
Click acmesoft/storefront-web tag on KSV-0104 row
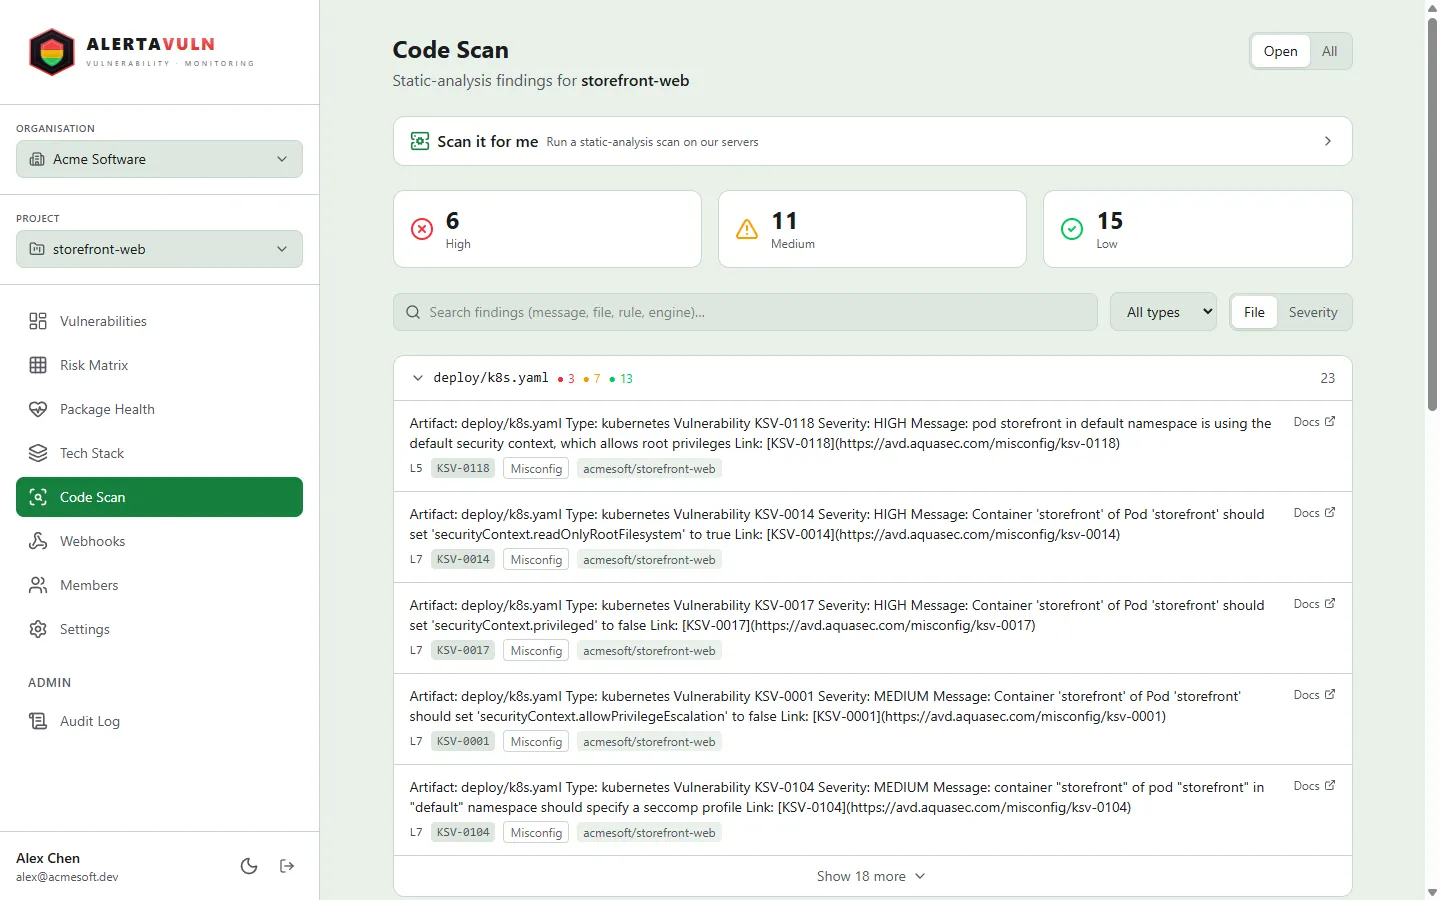tap(649, 832)
